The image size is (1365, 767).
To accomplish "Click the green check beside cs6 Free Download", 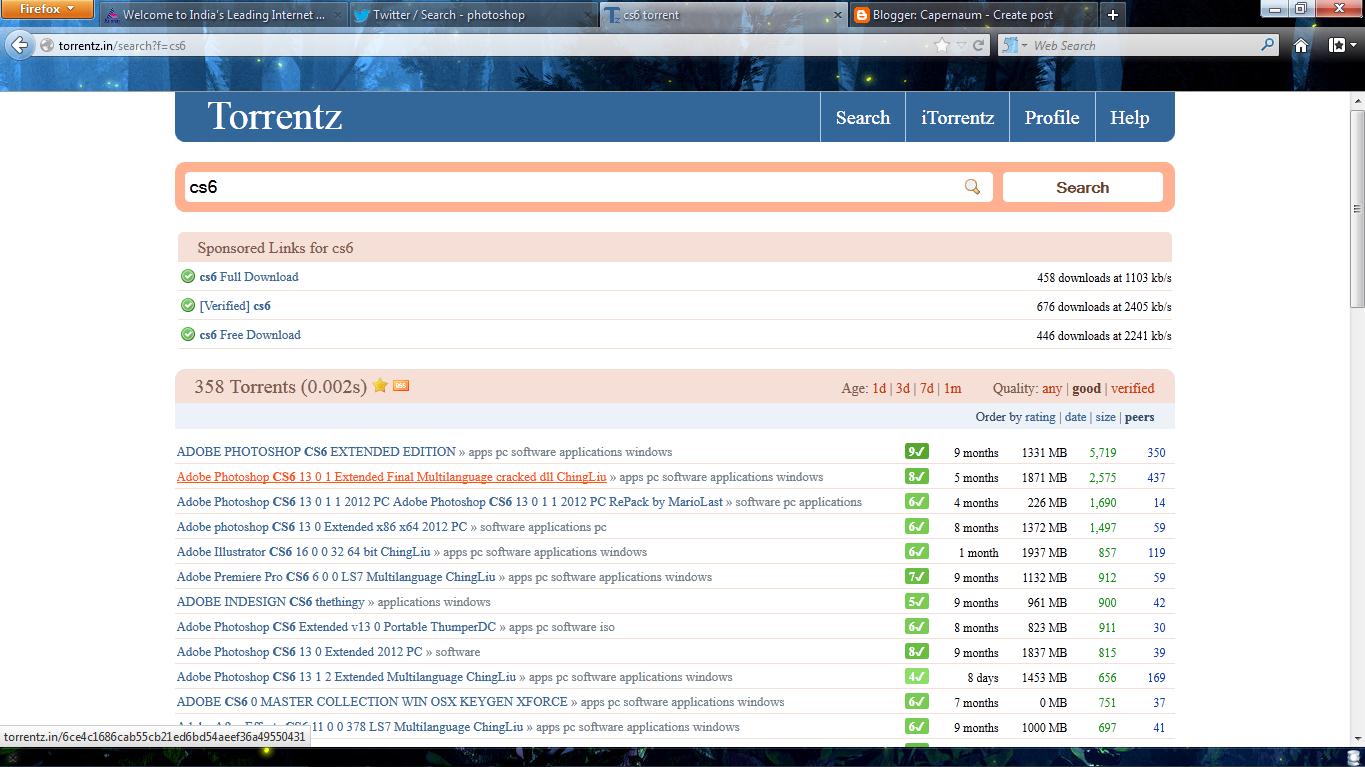I will tap(187, 335).
